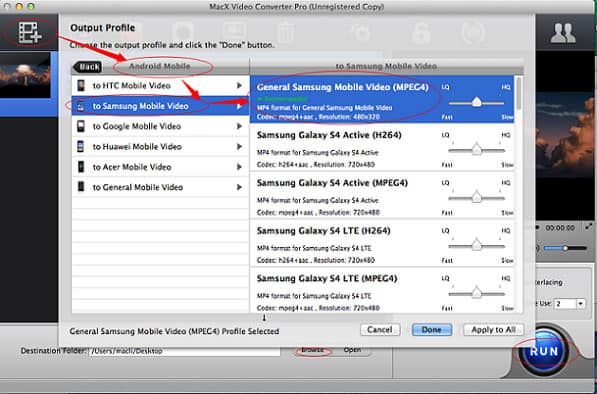Image resolution: width=597 pixels, height=394 pixels.
Task: Click the Google phone icon
Action: click(81, 126)
